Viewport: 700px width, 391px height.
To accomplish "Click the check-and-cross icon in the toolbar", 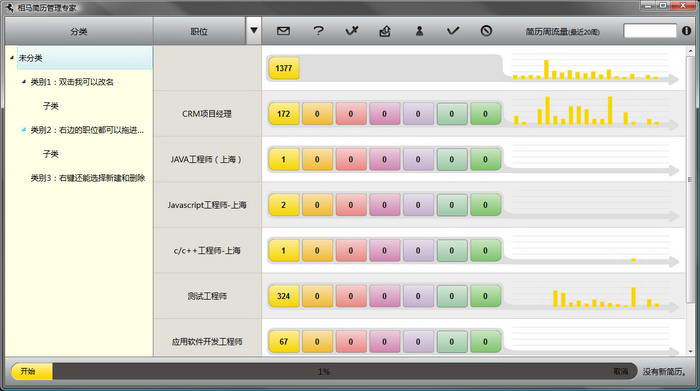I will point(352,31).
